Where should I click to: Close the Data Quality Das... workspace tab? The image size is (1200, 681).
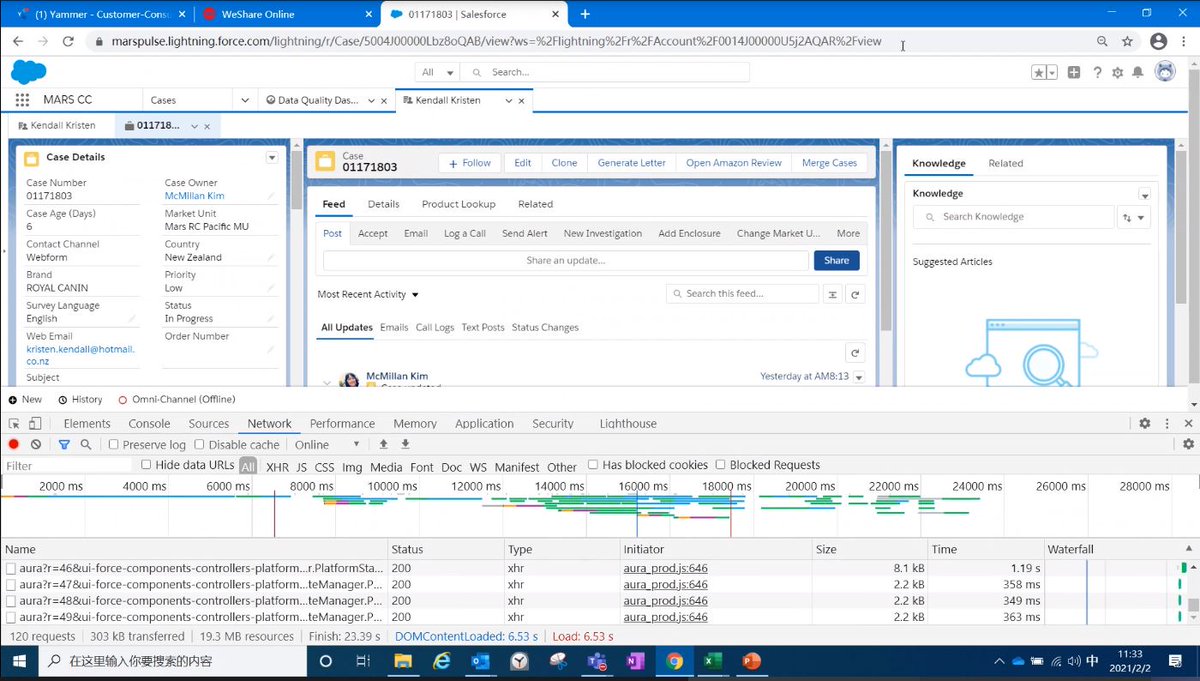[x=384, y=101]
